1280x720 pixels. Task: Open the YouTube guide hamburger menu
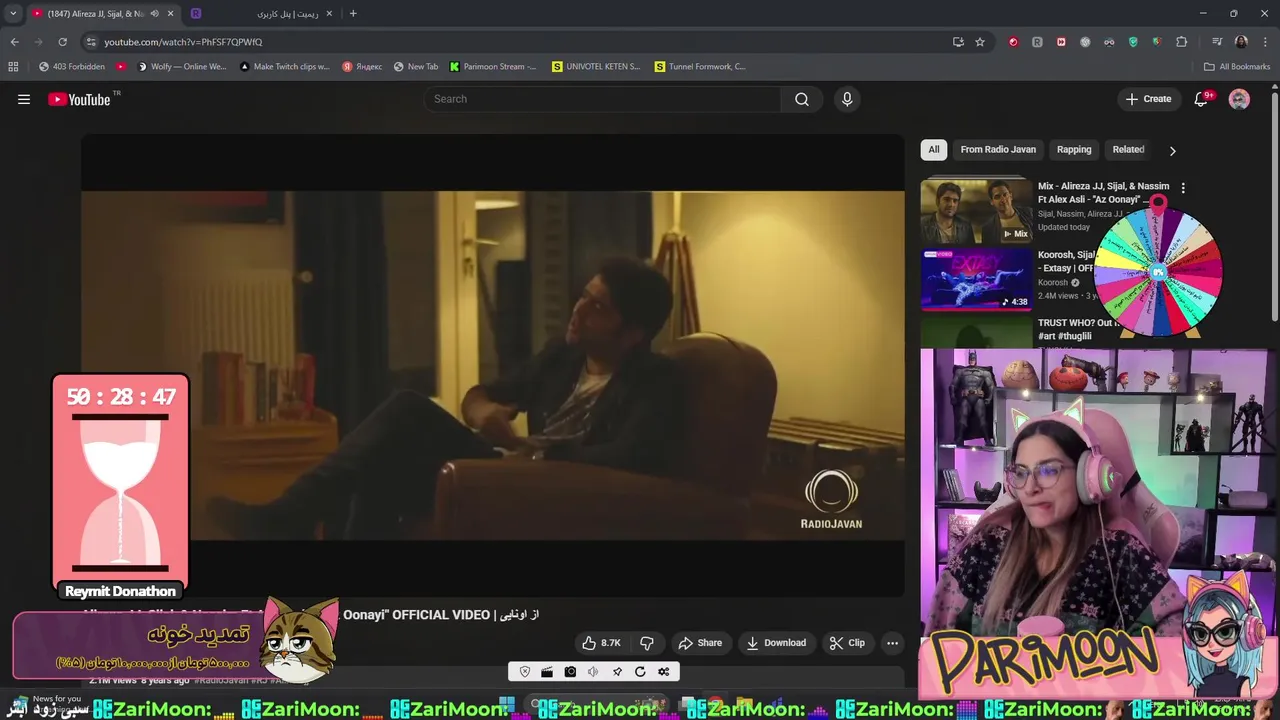[x=24, y=99]
